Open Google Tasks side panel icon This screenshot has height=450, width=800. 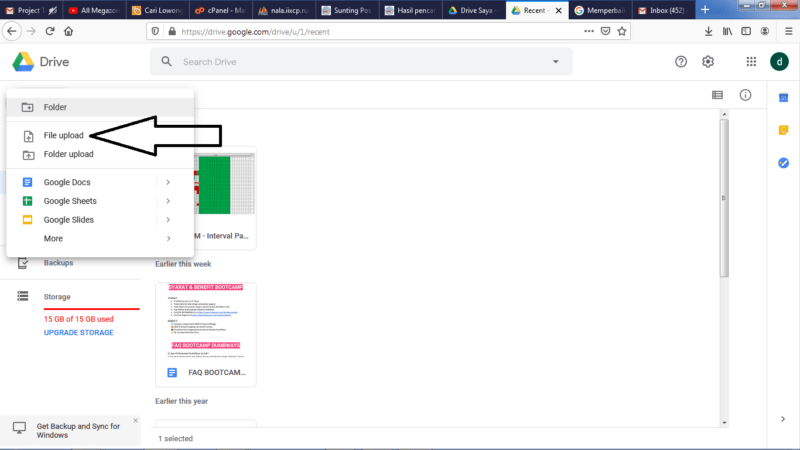pos(783,163)
